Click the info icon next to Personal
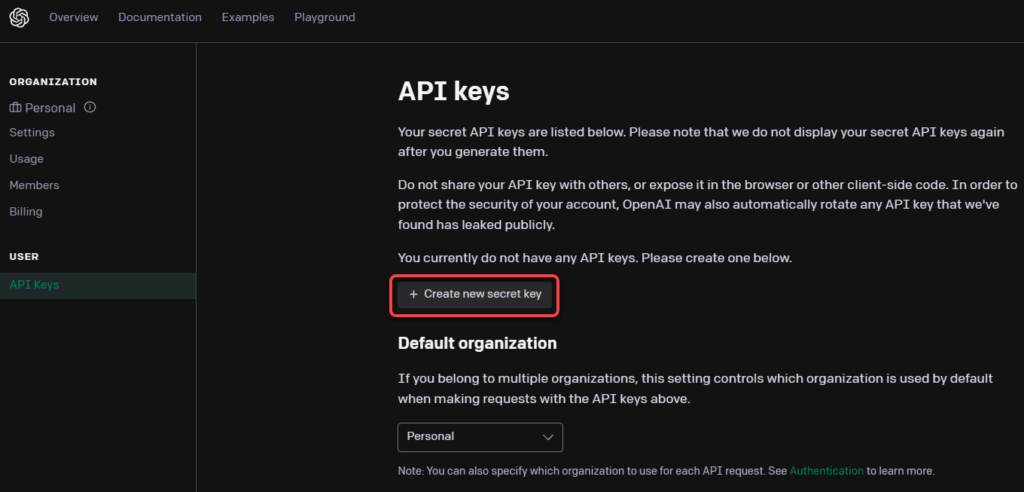The height and width of the screenshot is (492, 1024). pyautogui.click(x=90, y=107)
